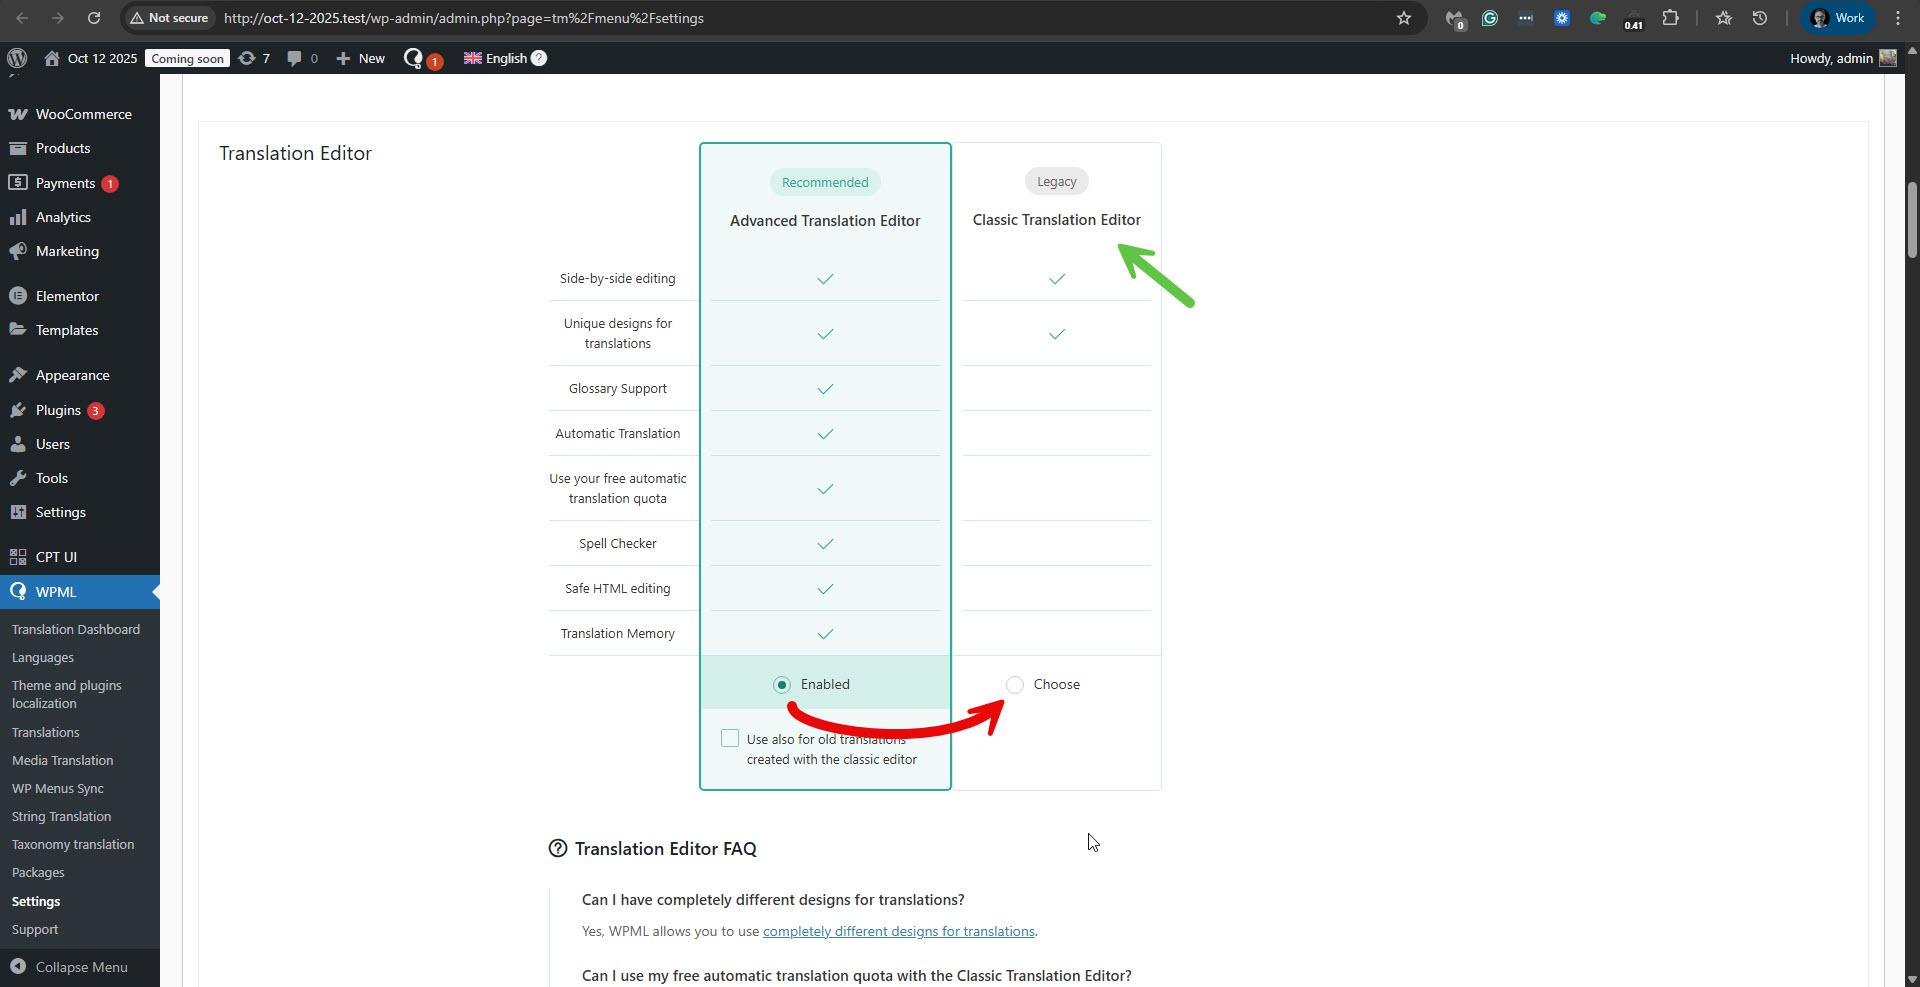The height and width of the screenshot is (987, 1920).
Task: Open the all bookmarks star icon
Action: [1724, 18]
